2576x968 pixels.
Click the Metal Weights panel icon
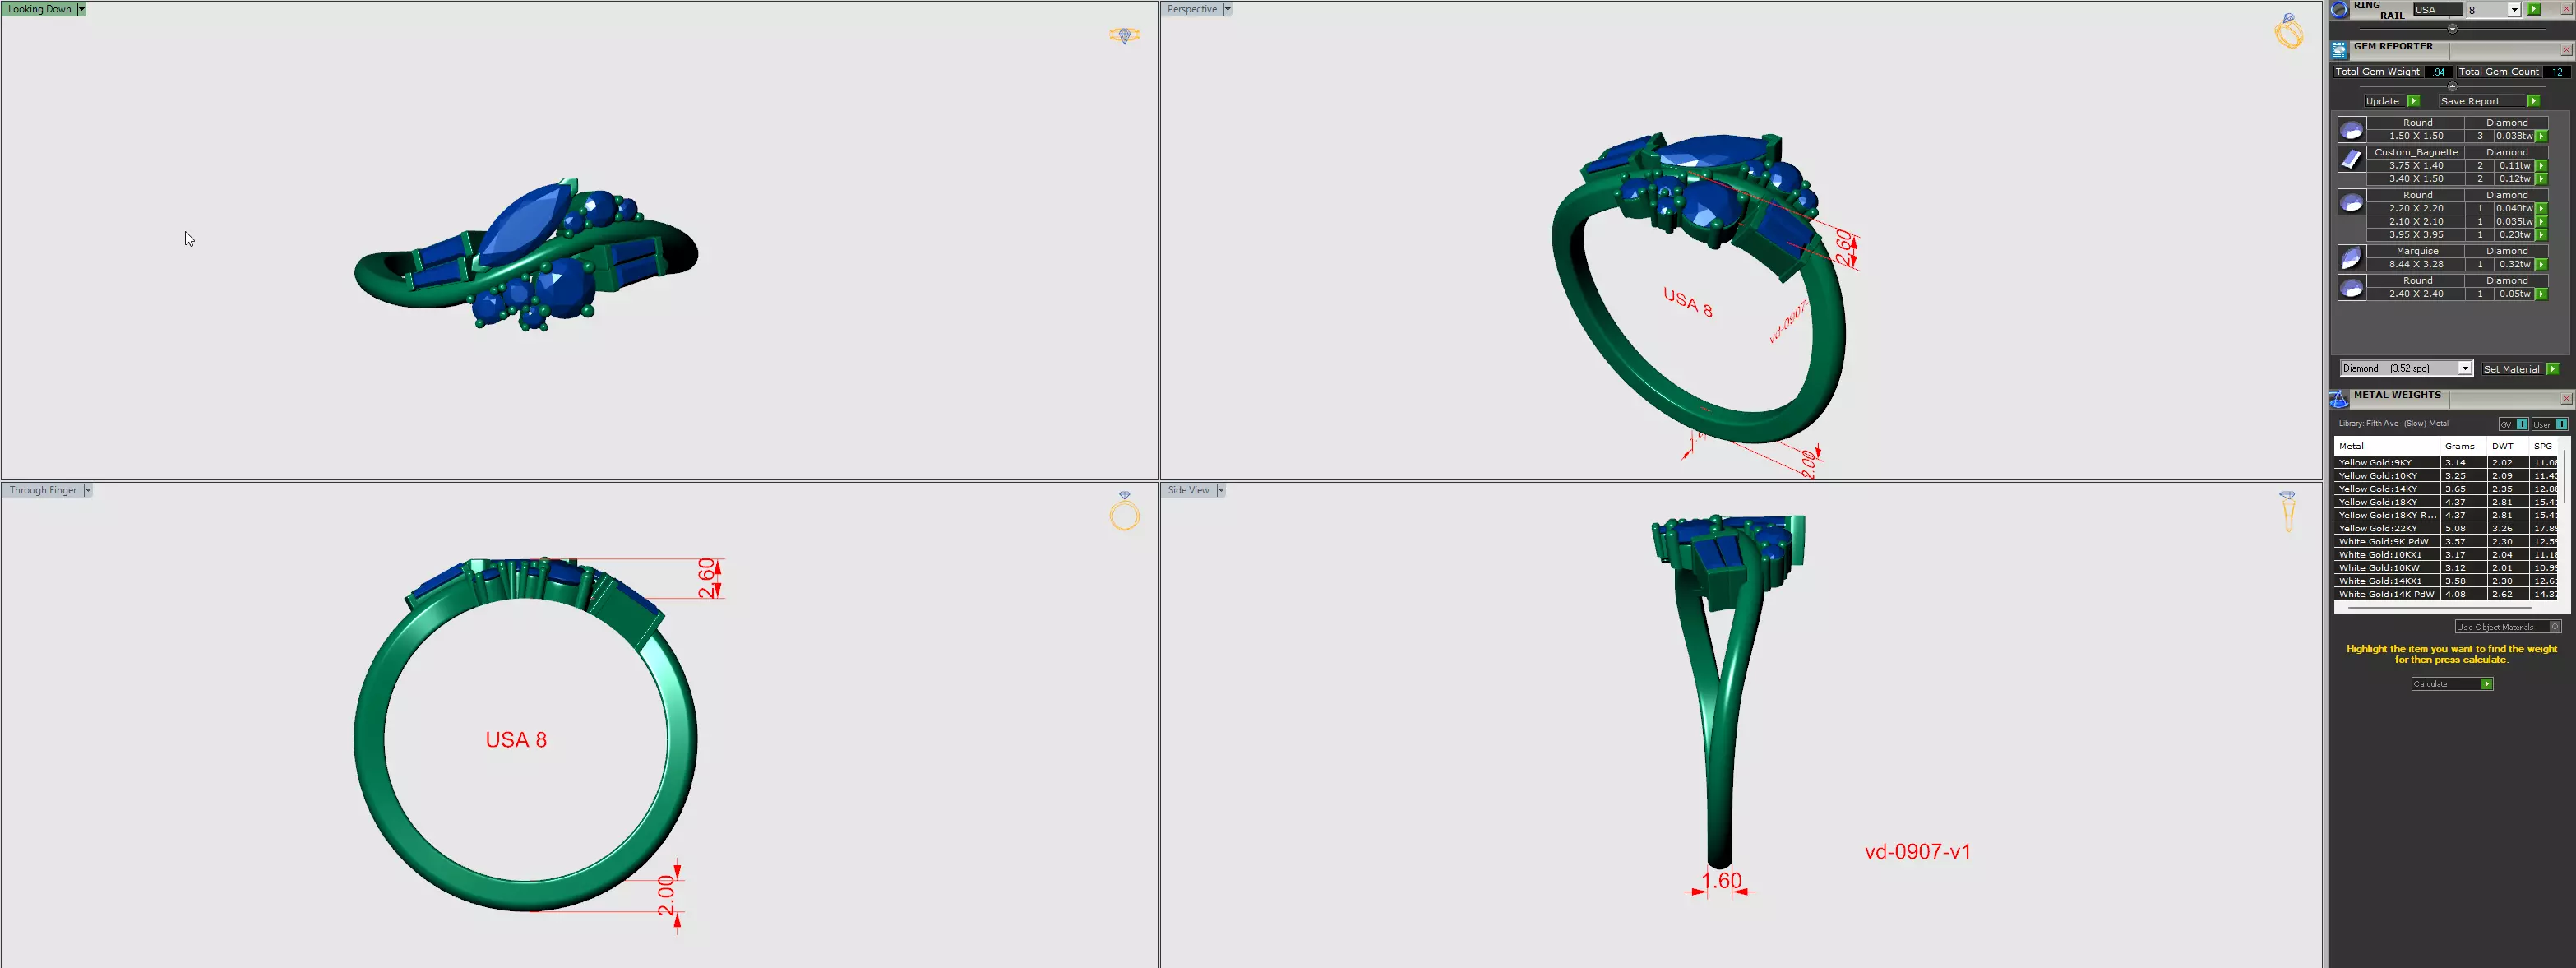tap(2340, 399)
